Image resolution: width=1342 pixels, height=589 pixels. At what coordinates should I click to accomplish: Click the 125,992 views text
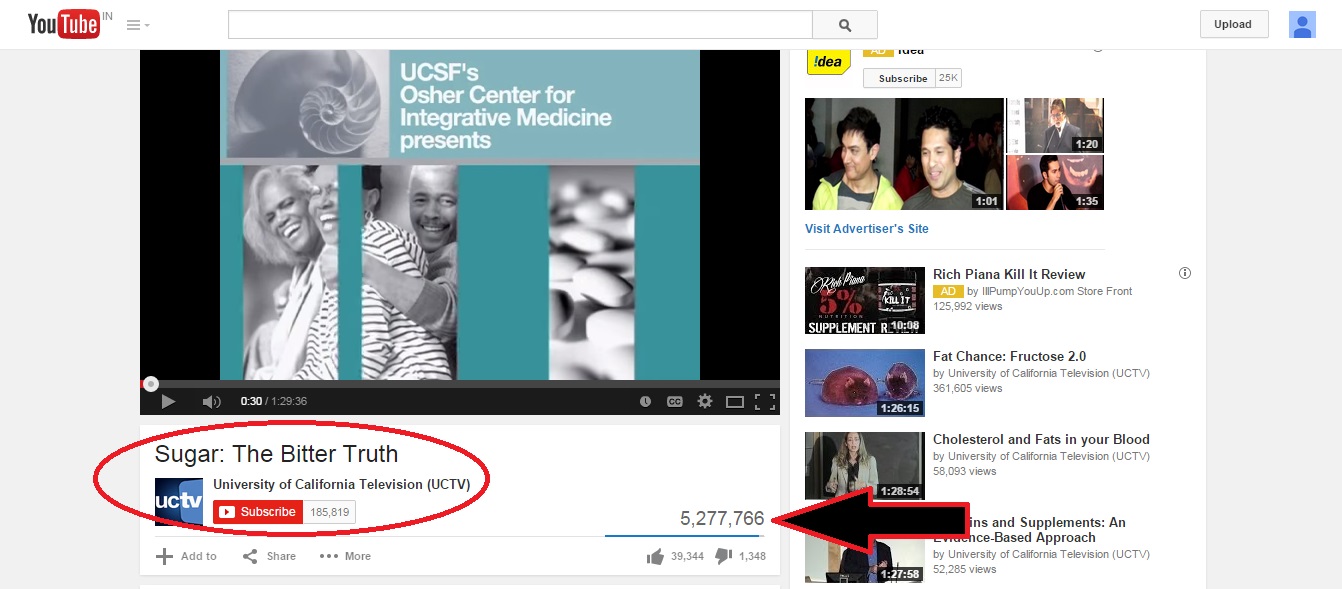[967, 306]
